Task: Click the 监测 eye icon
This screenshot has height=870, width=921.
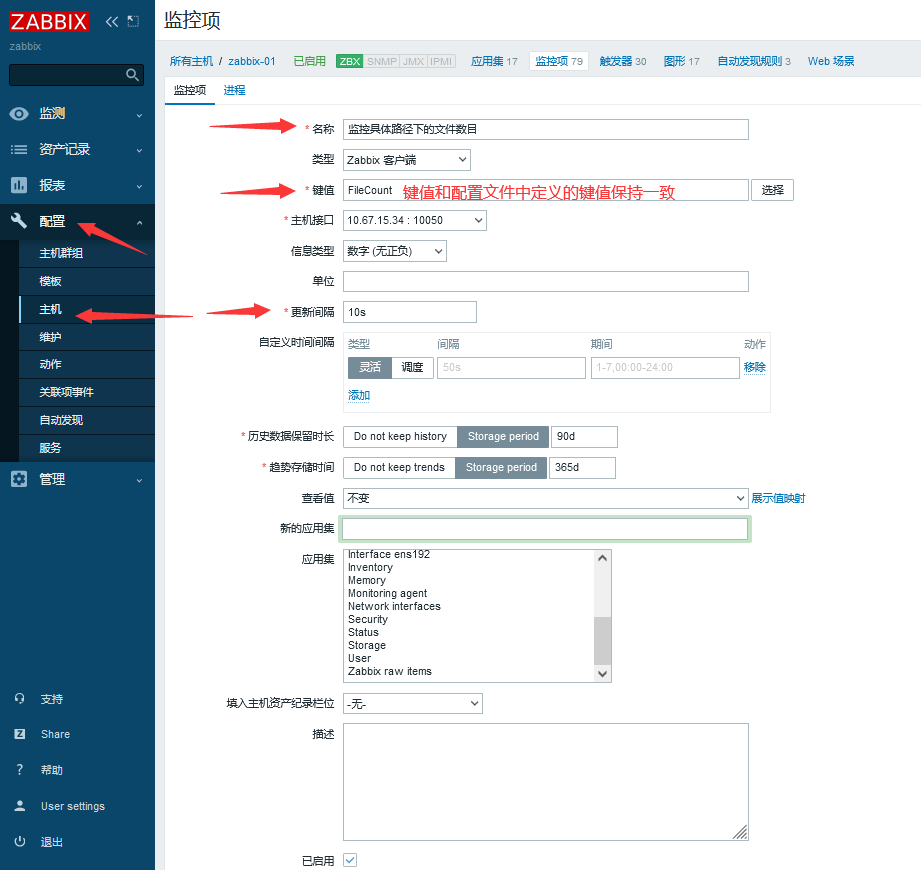Action: pos(19,114)
